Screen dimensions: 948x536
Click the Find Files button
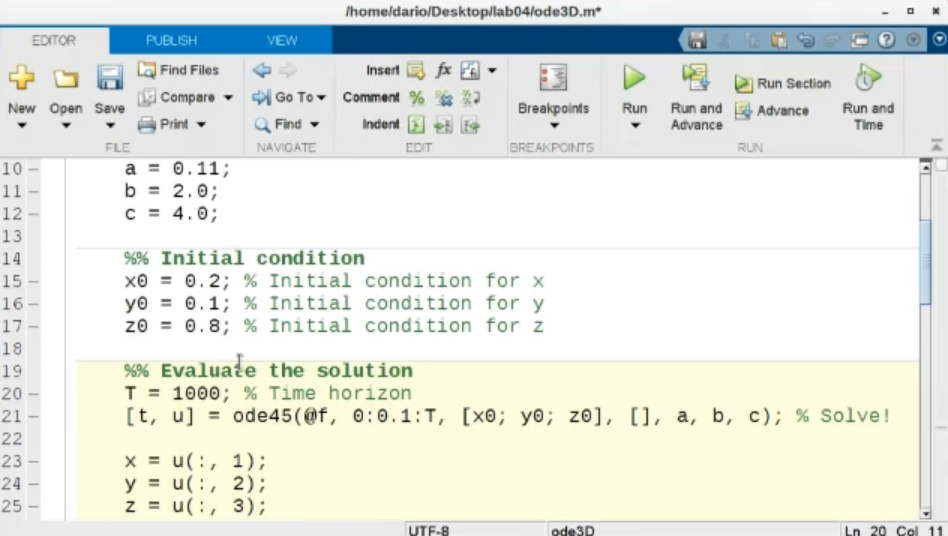tap(178, 70)
